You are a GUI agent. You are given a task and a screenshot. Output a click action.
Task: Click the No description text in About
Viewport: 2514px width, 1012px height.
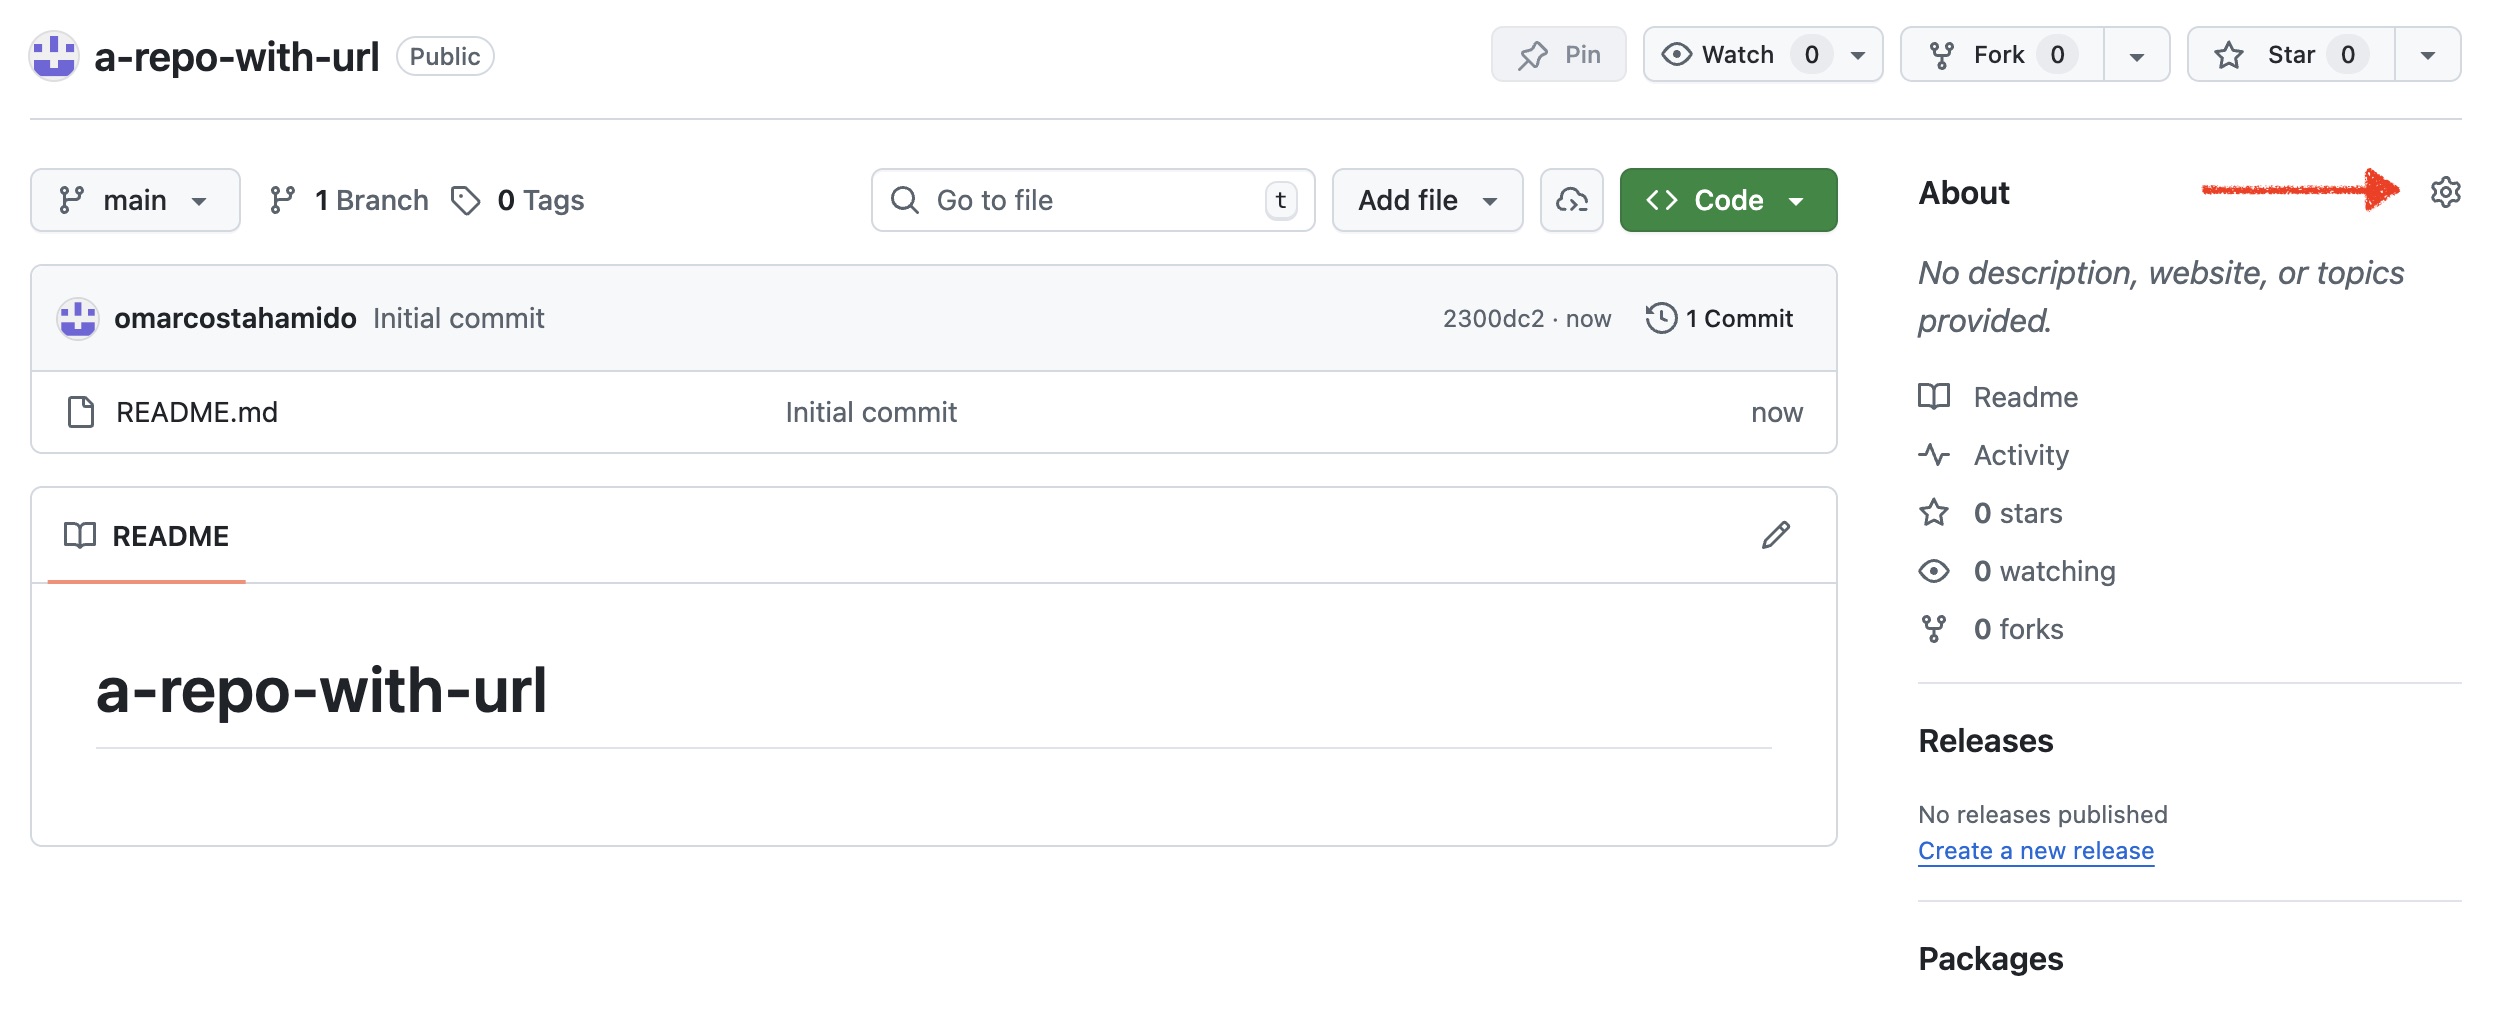click(2160, 296)
